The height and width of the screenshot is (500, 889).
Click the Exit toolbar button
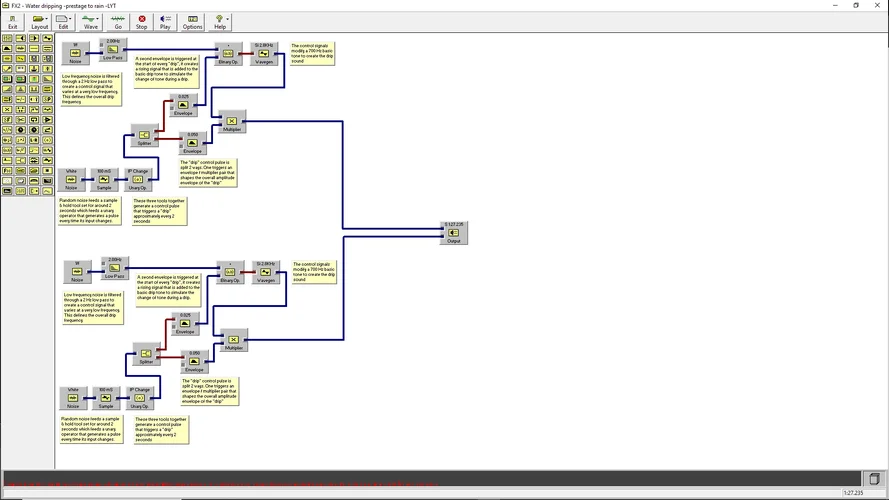pos(13,21)
